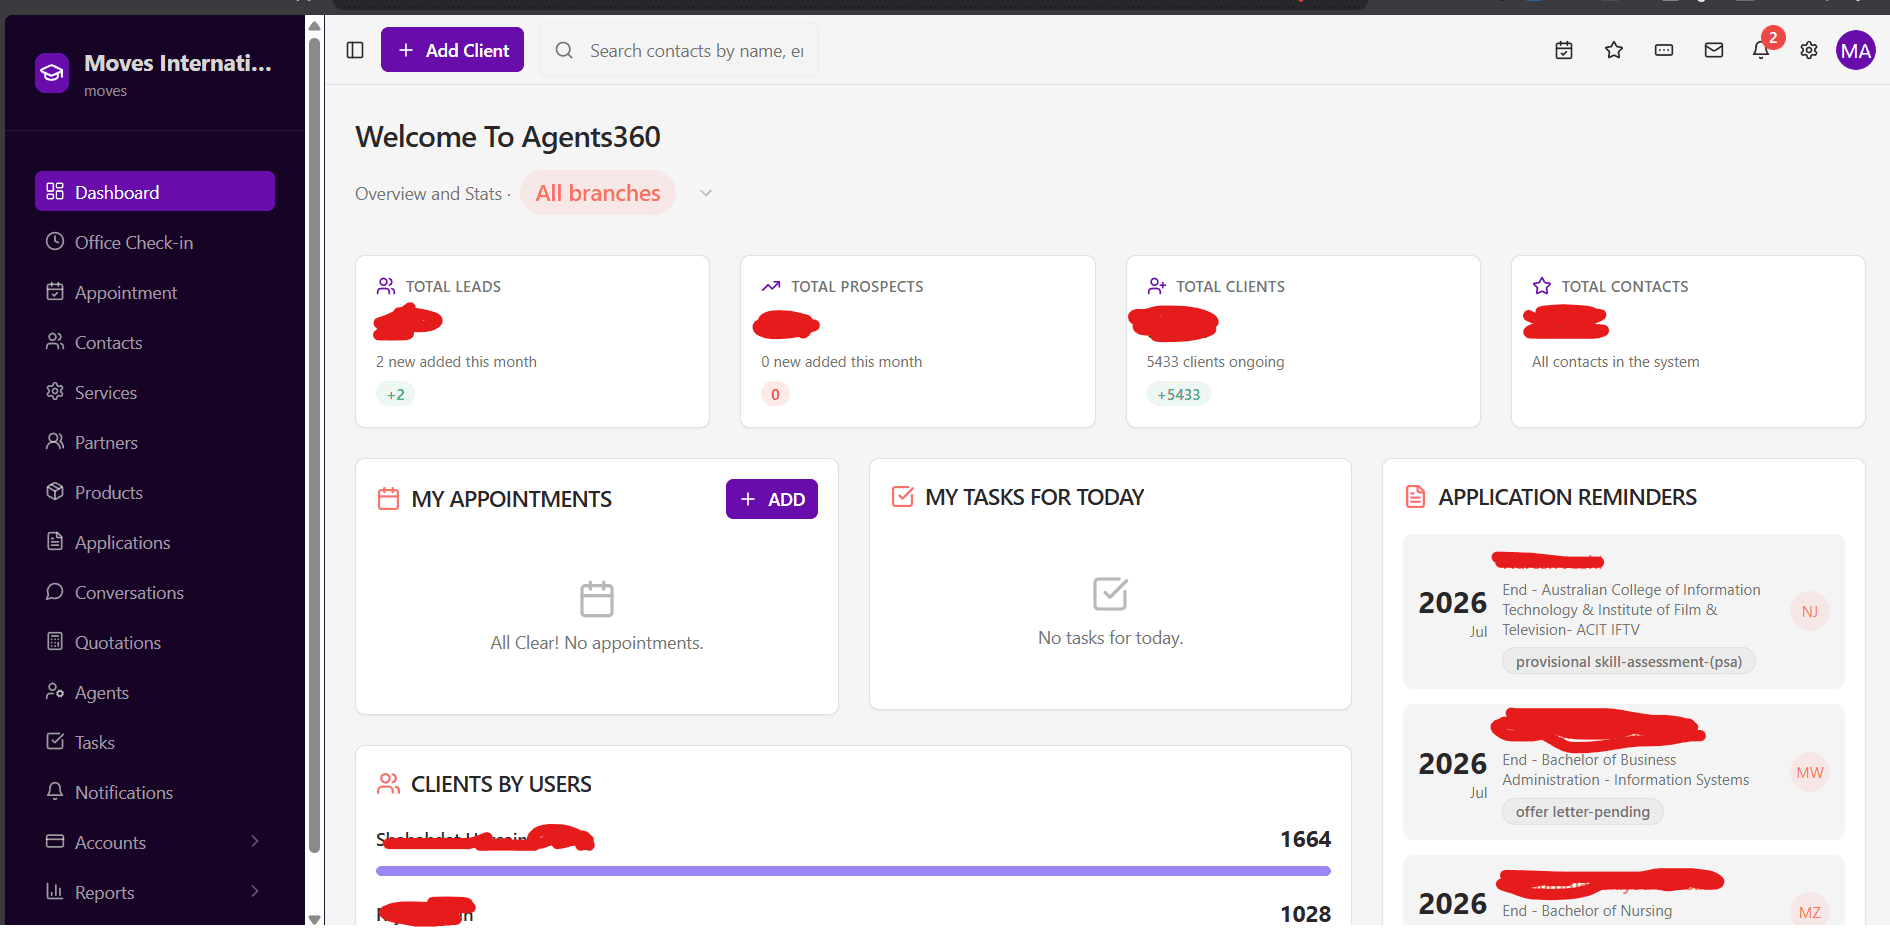1890x928 pixels.
Task: Click the sidebar scroll up arrow
Action: [314, 26]
